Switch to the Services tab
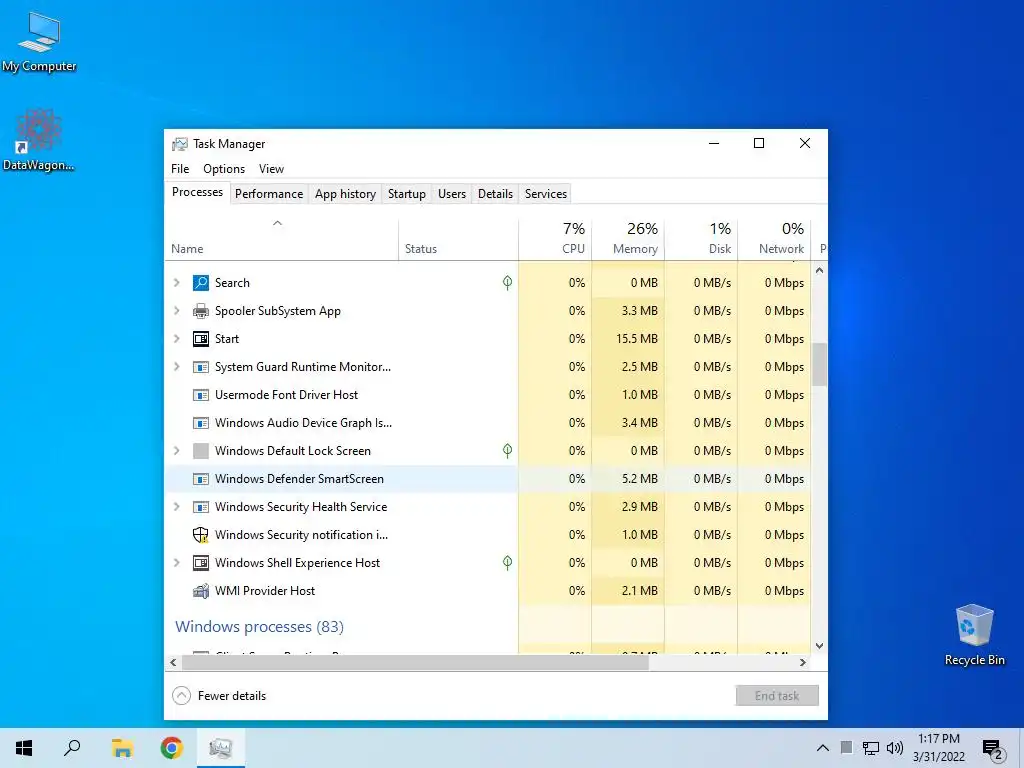Image resolution: width=1024 pixels, height=768 pixels. [546, 194]
